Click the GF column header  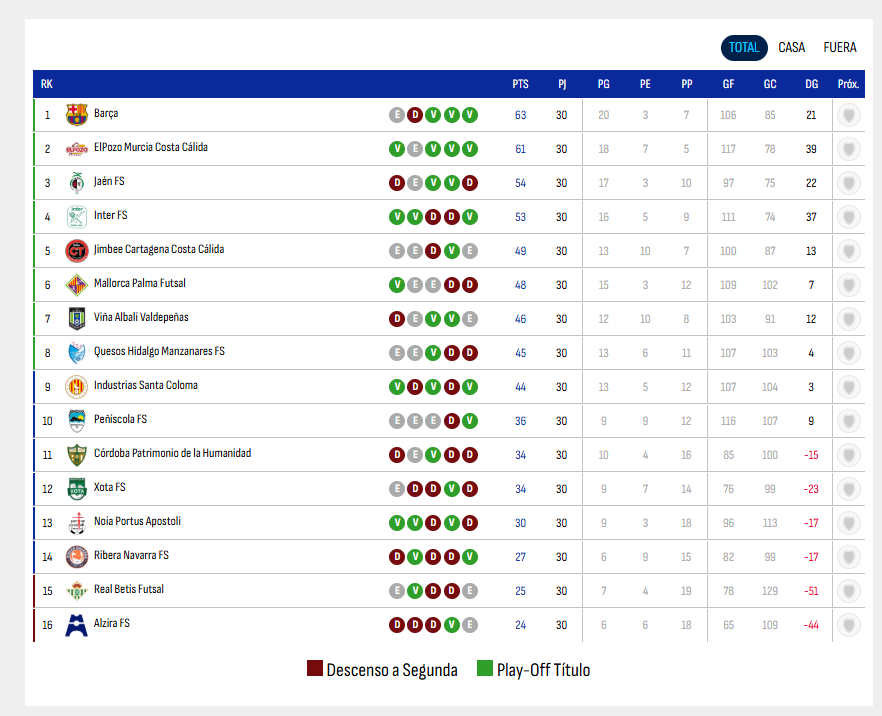pyautogui.click(x=728, y=84)
